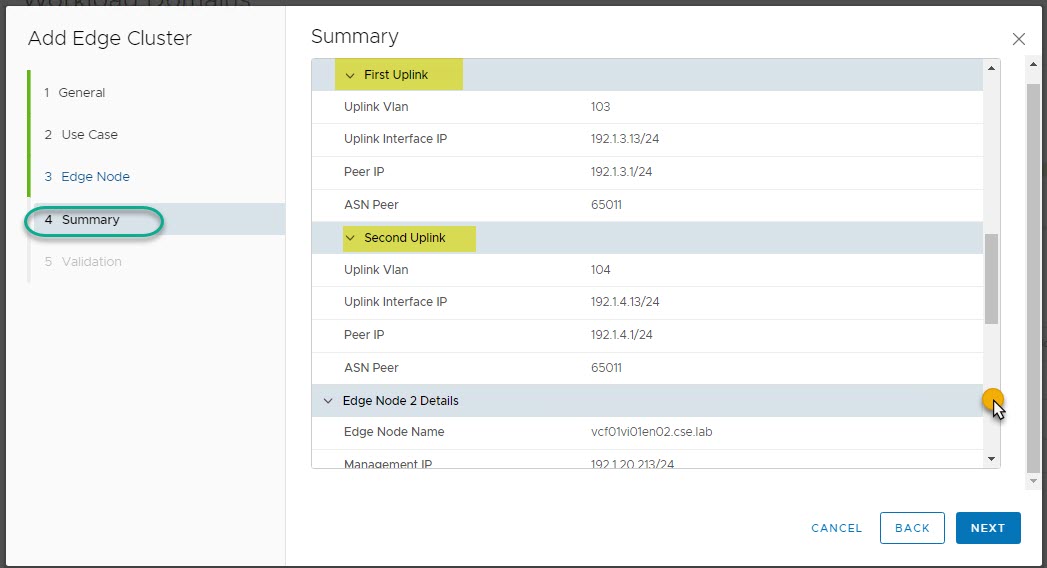Screen dimensions: 1047x568
Task: Collapse Edge Node 2 Details section
Action: 328,401
